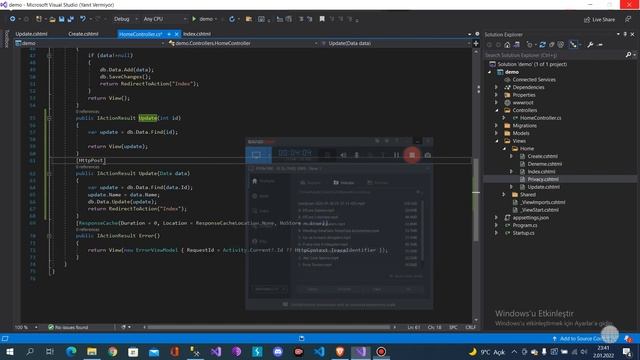Click Sync with Active Document icon
The width and height of the screenshot is (640, 360).
[x=542, y=45]
